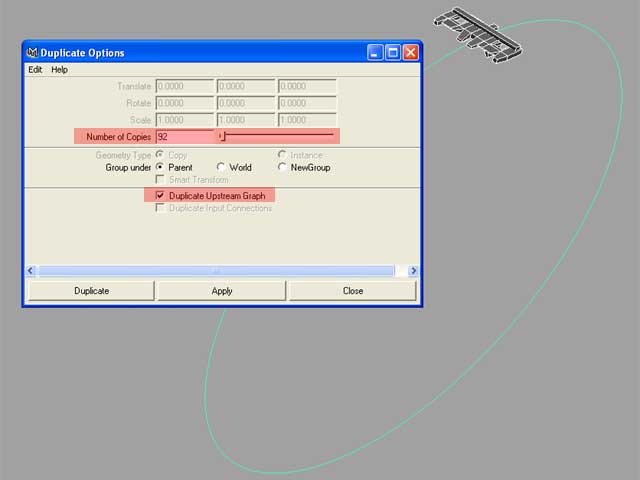Select the track model in the viewport
The image size is (640, 480).
[x=478, y=30]
